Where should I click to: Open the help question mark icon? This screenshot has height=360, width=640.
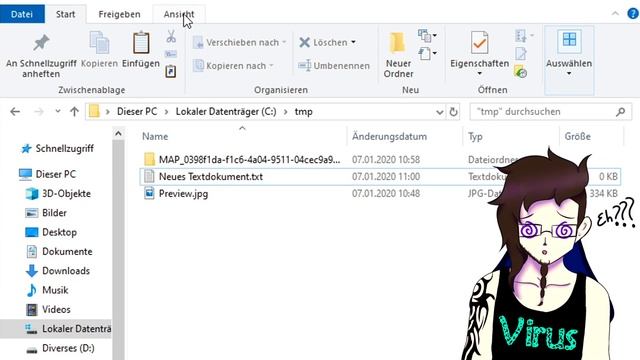(x=633, y=13)
